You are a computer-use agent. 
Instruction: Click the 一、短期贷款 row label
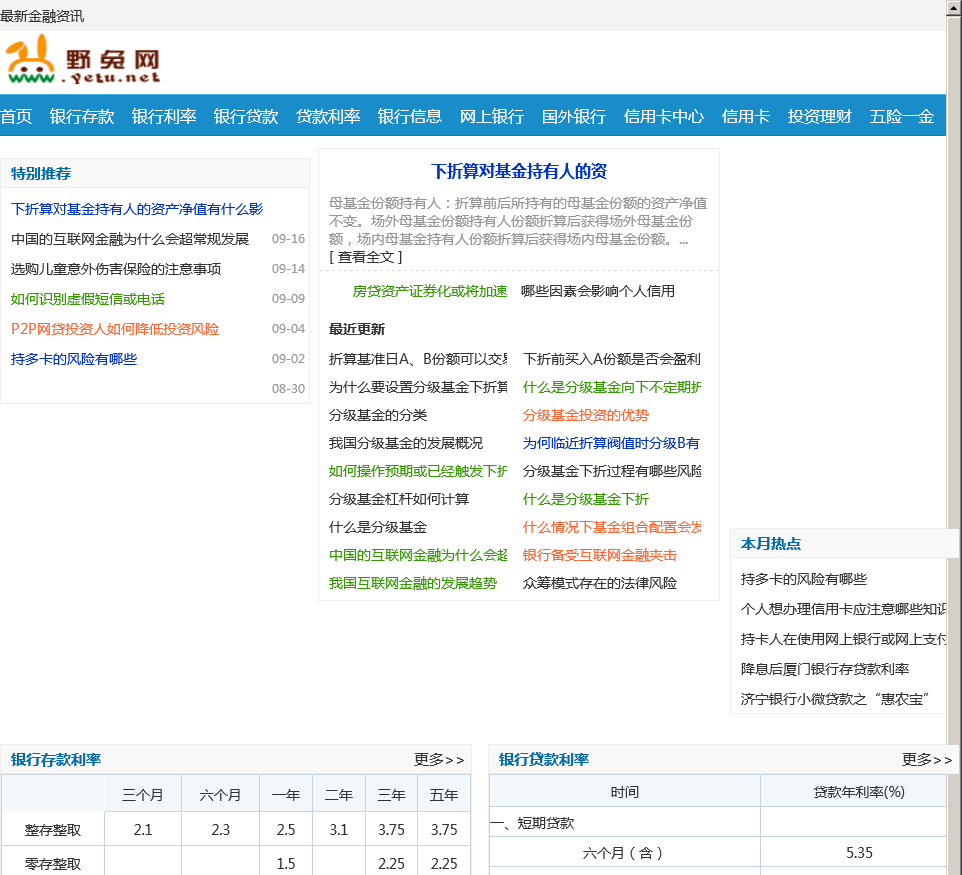pyautogui.click(x=533, y=823)
